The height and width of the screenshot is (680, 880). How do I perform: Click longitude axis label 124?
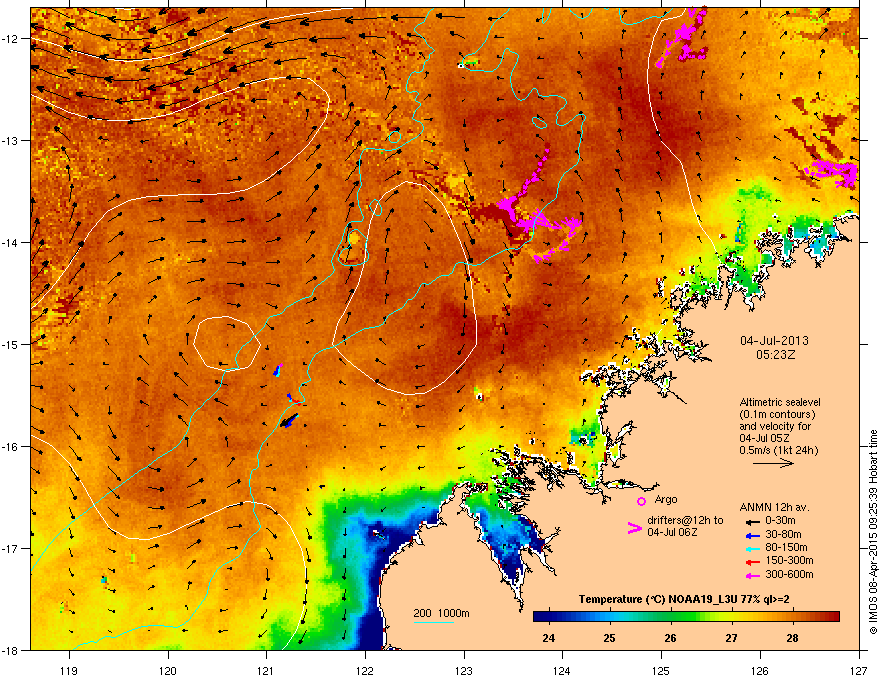(x=562, y=670)
